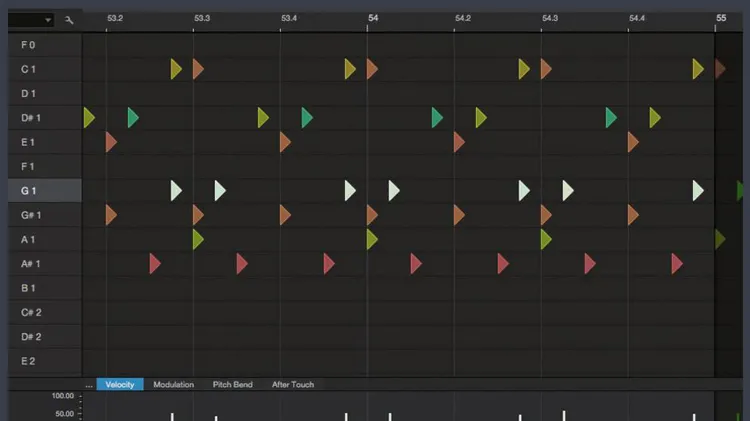
Task: Open the Pitch Bend lane
Action: pos(232,384)
